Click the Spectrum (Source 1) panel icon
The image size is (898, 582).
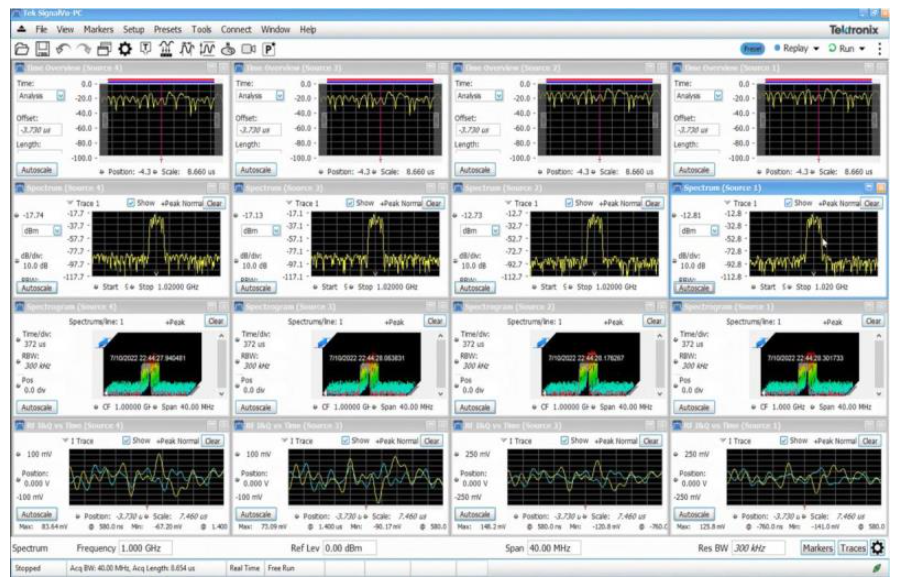coord(677,188)
